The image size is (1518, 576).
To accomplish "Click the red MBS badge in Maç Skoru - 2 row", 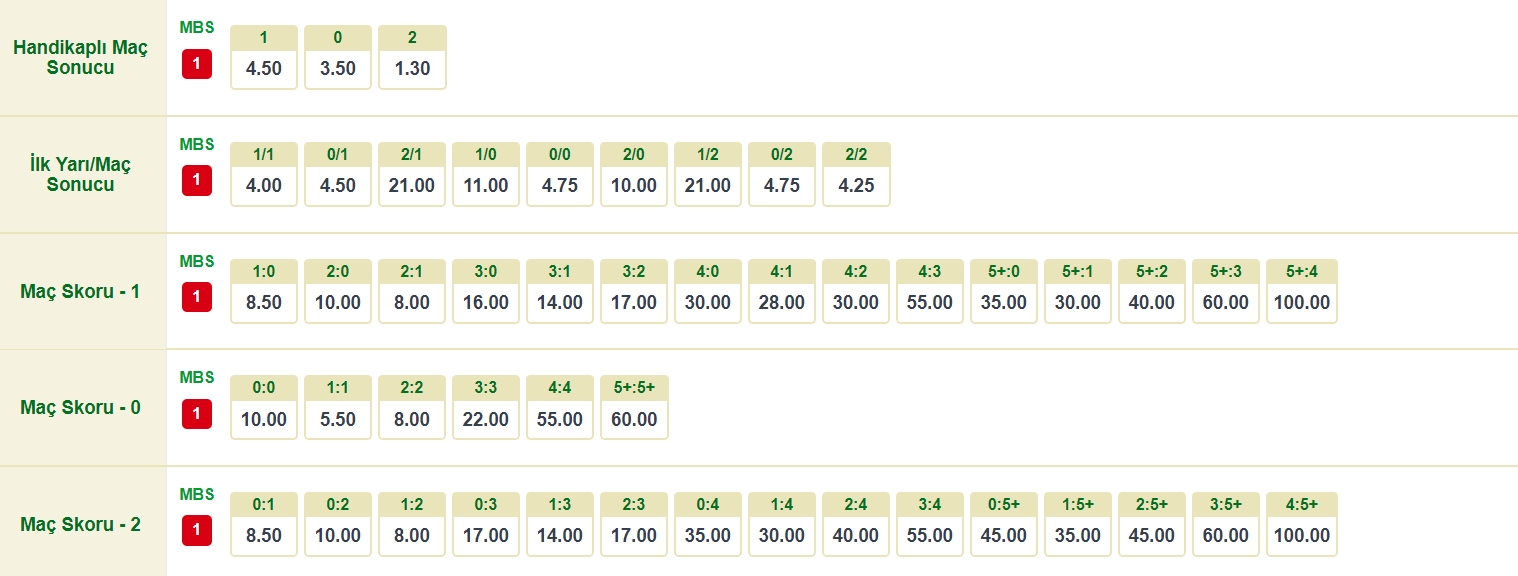I will click(x=197, y=531).
